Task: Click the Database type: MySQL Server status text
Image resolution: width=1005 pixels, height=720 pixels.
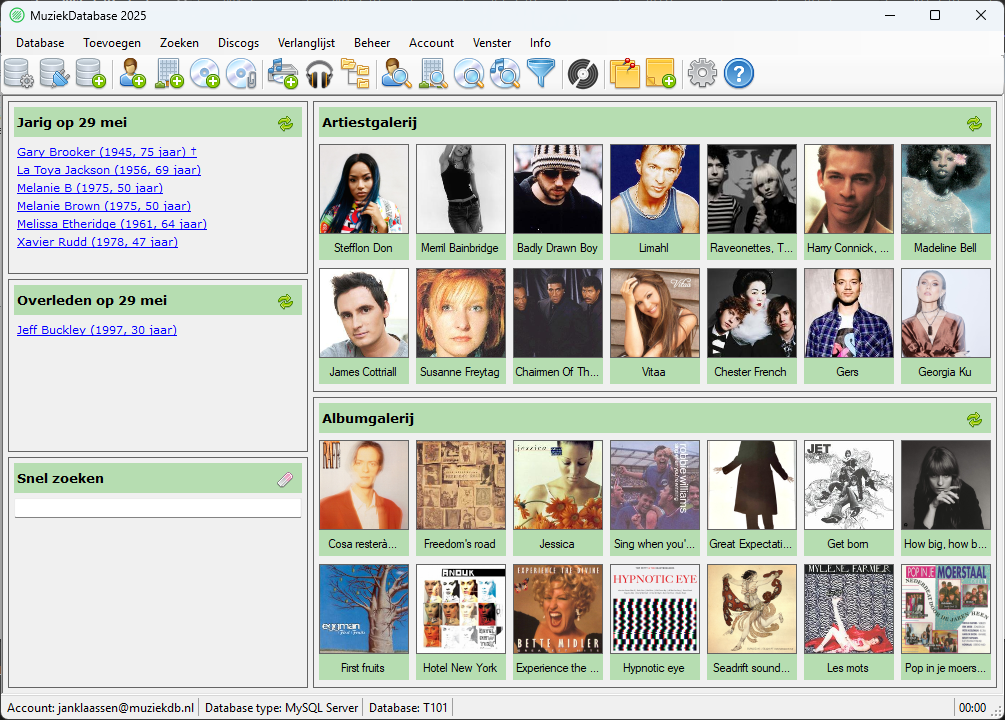Action: click(281, 708)
